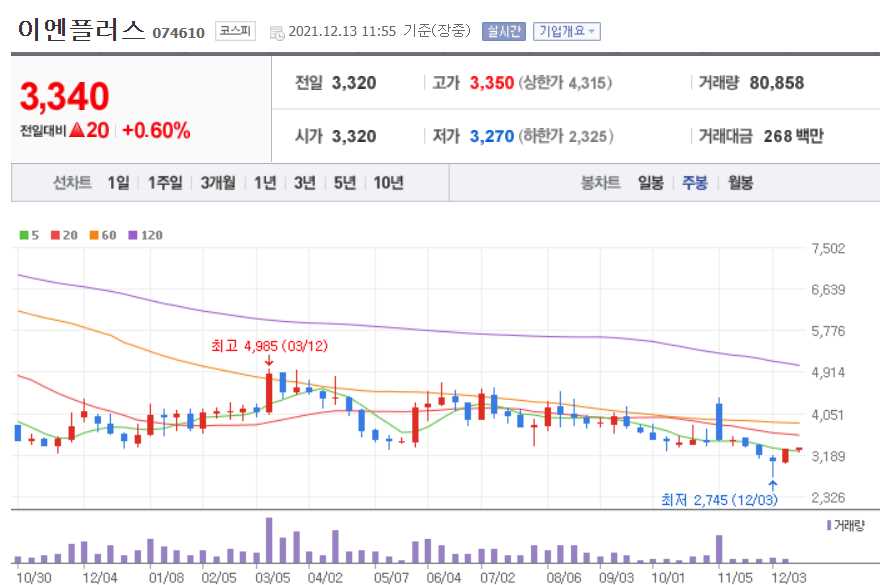Click the 코스피 market badge
880x585 pixels.
pyautogui.click(x=235, y=31)
